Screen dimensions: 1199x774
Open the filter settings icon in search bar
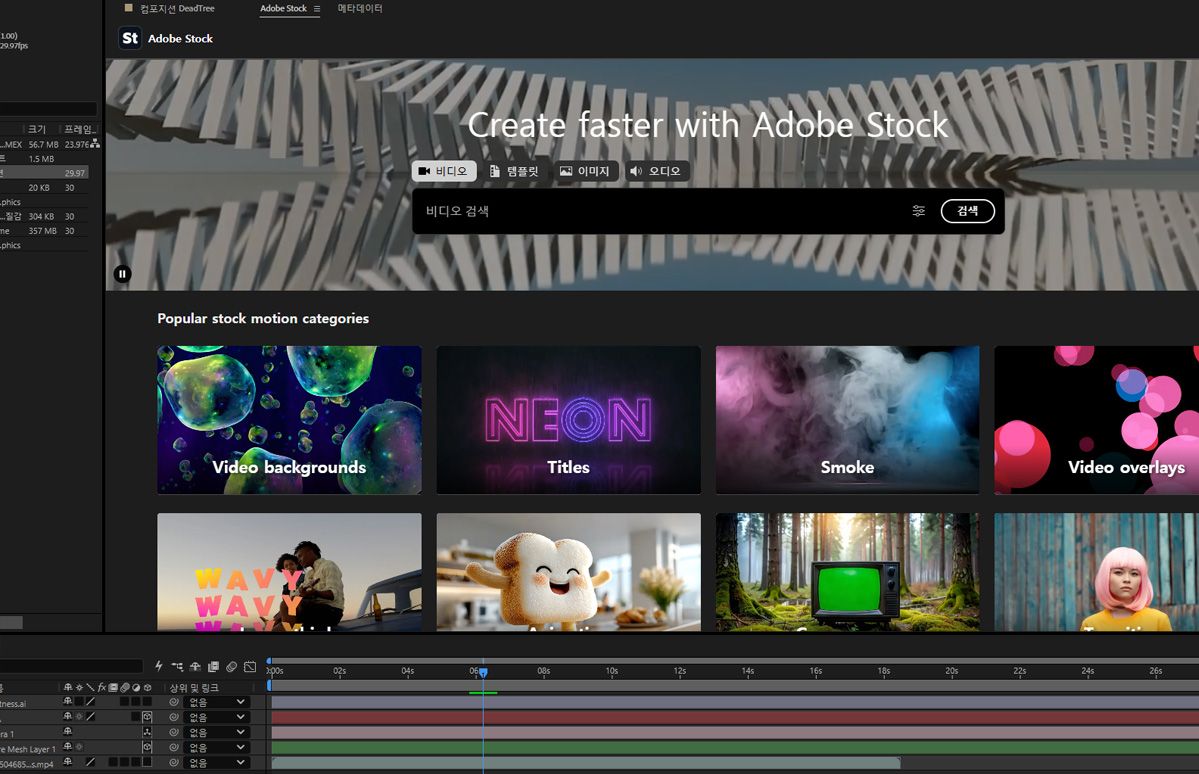click(918, 211)
